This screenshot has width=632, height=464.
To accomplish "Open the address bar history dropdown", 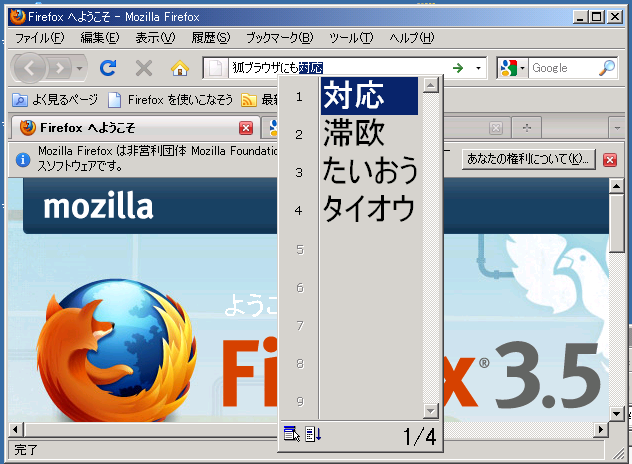I will click(x=478, y=68).
